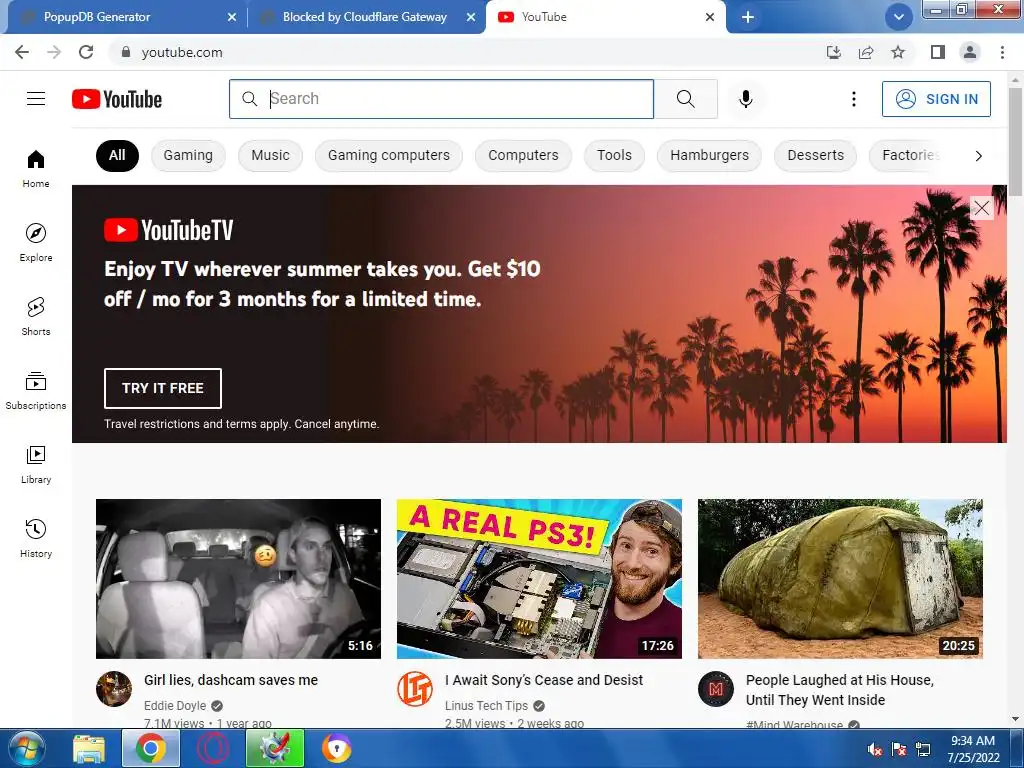
Task: Click the page vertical scrollbar thumb
Action: click(x=1015, y=140)
